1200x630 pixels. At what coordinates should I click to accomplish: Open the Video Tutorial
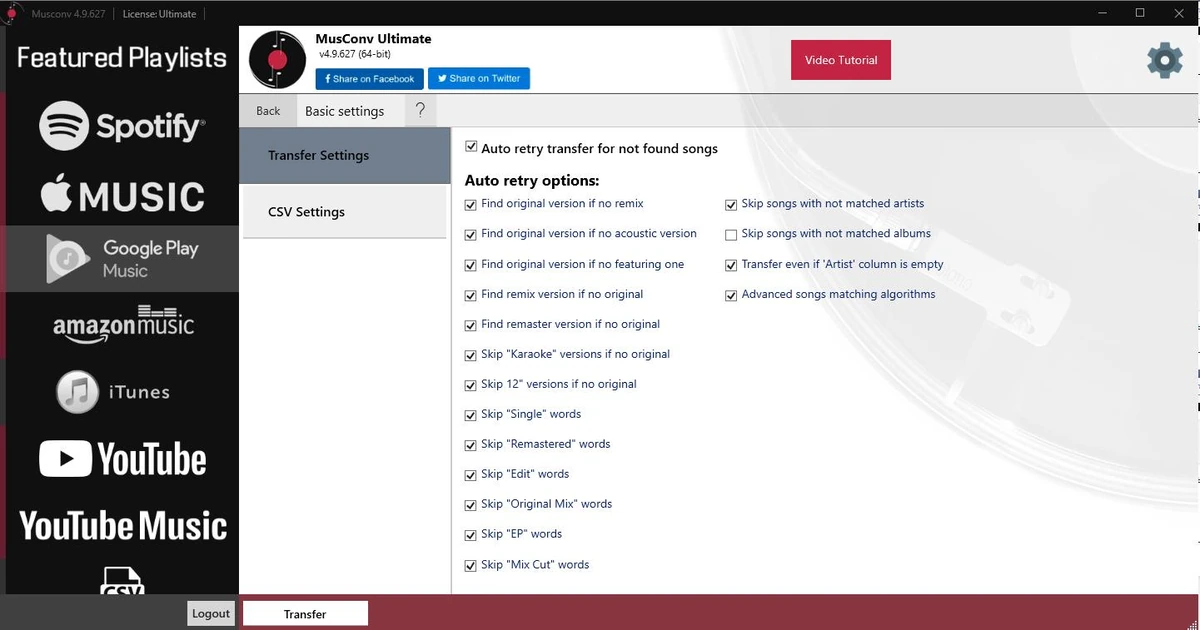coord(840,60)
